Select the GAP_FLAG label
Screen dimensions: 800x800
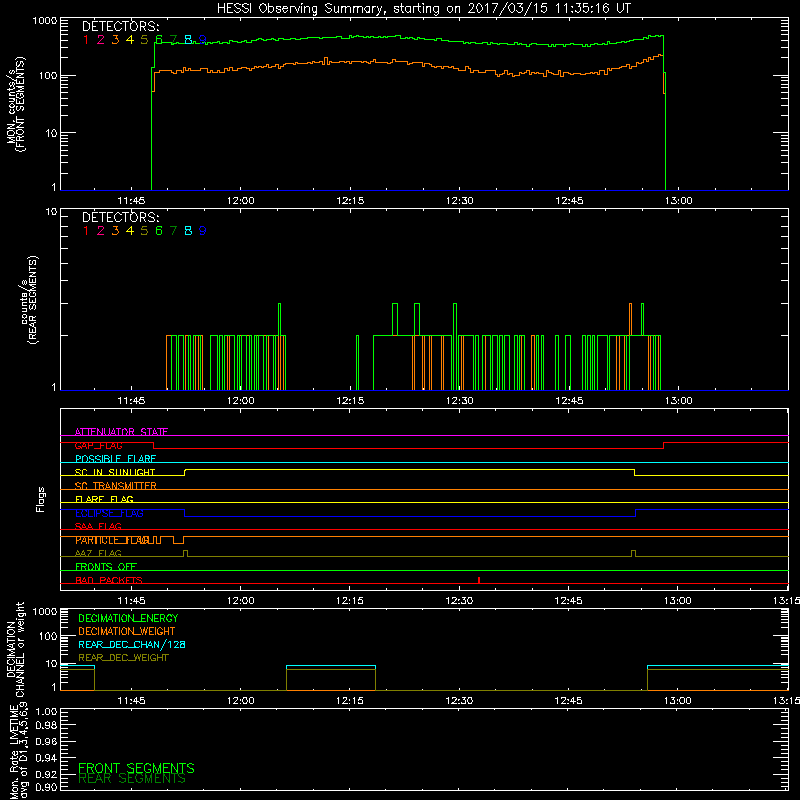[x=98, y=445]
